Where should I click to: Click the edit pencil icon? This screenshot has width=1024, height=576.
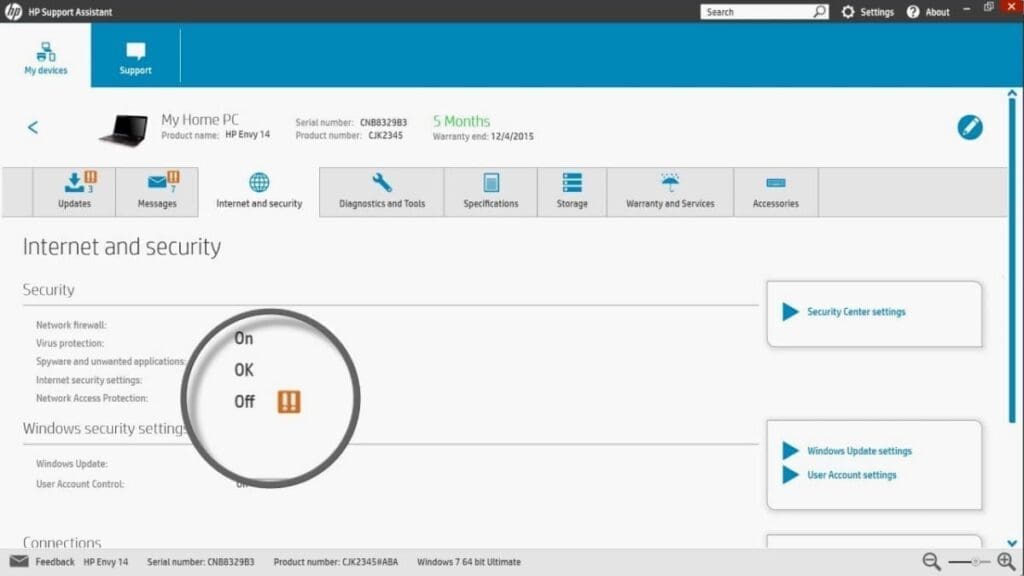[x=970, y=127]
